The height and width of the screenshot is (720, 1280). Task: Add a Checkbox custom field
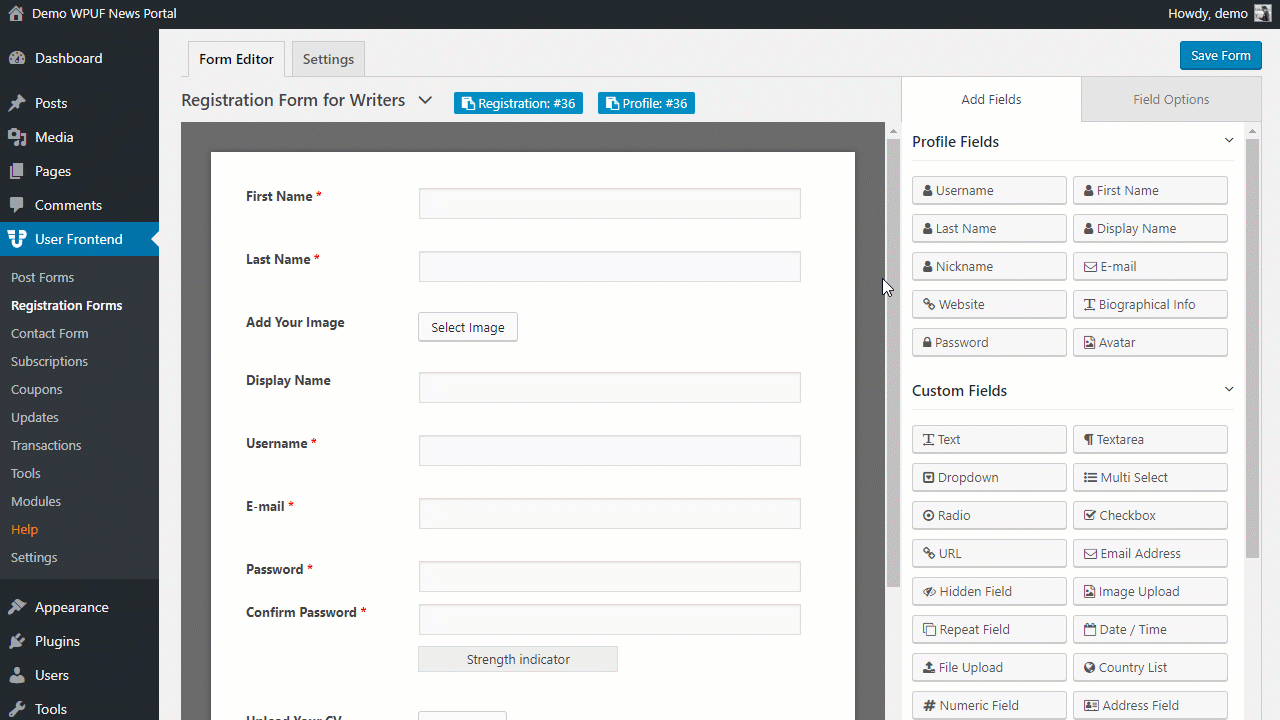pos(1150,515)
